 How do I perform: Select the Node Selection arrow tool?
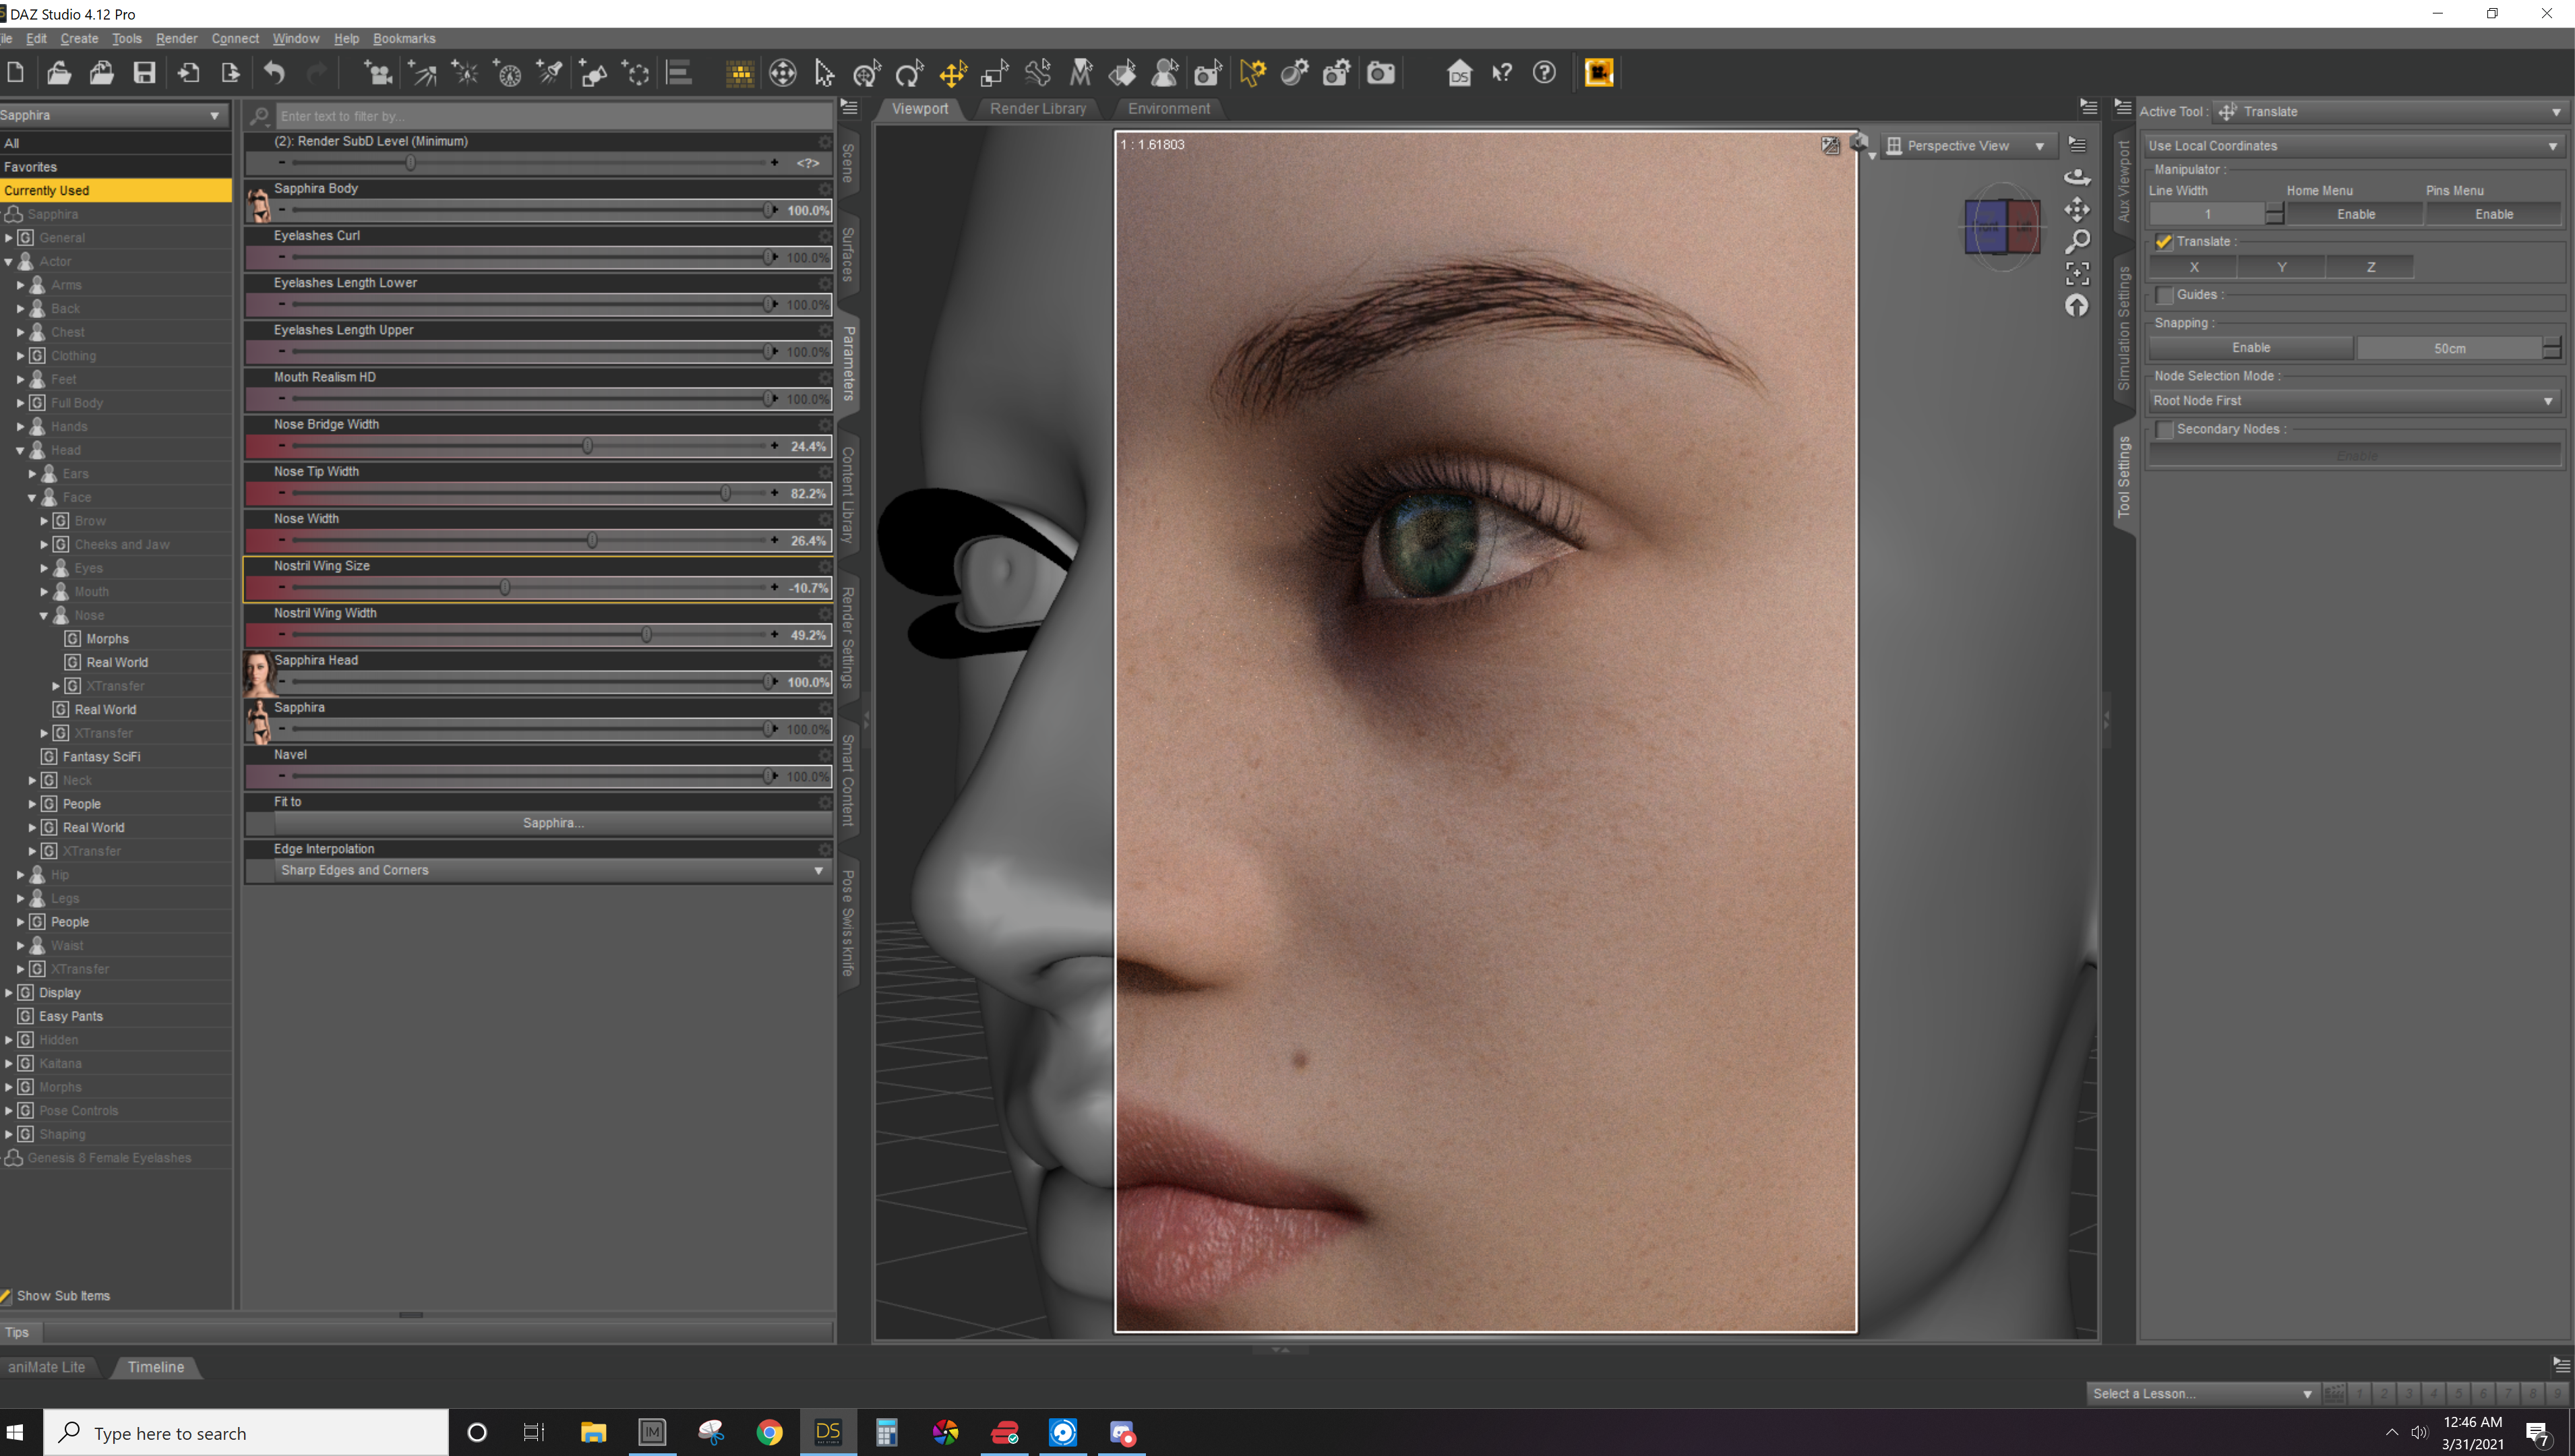(823, 73)
